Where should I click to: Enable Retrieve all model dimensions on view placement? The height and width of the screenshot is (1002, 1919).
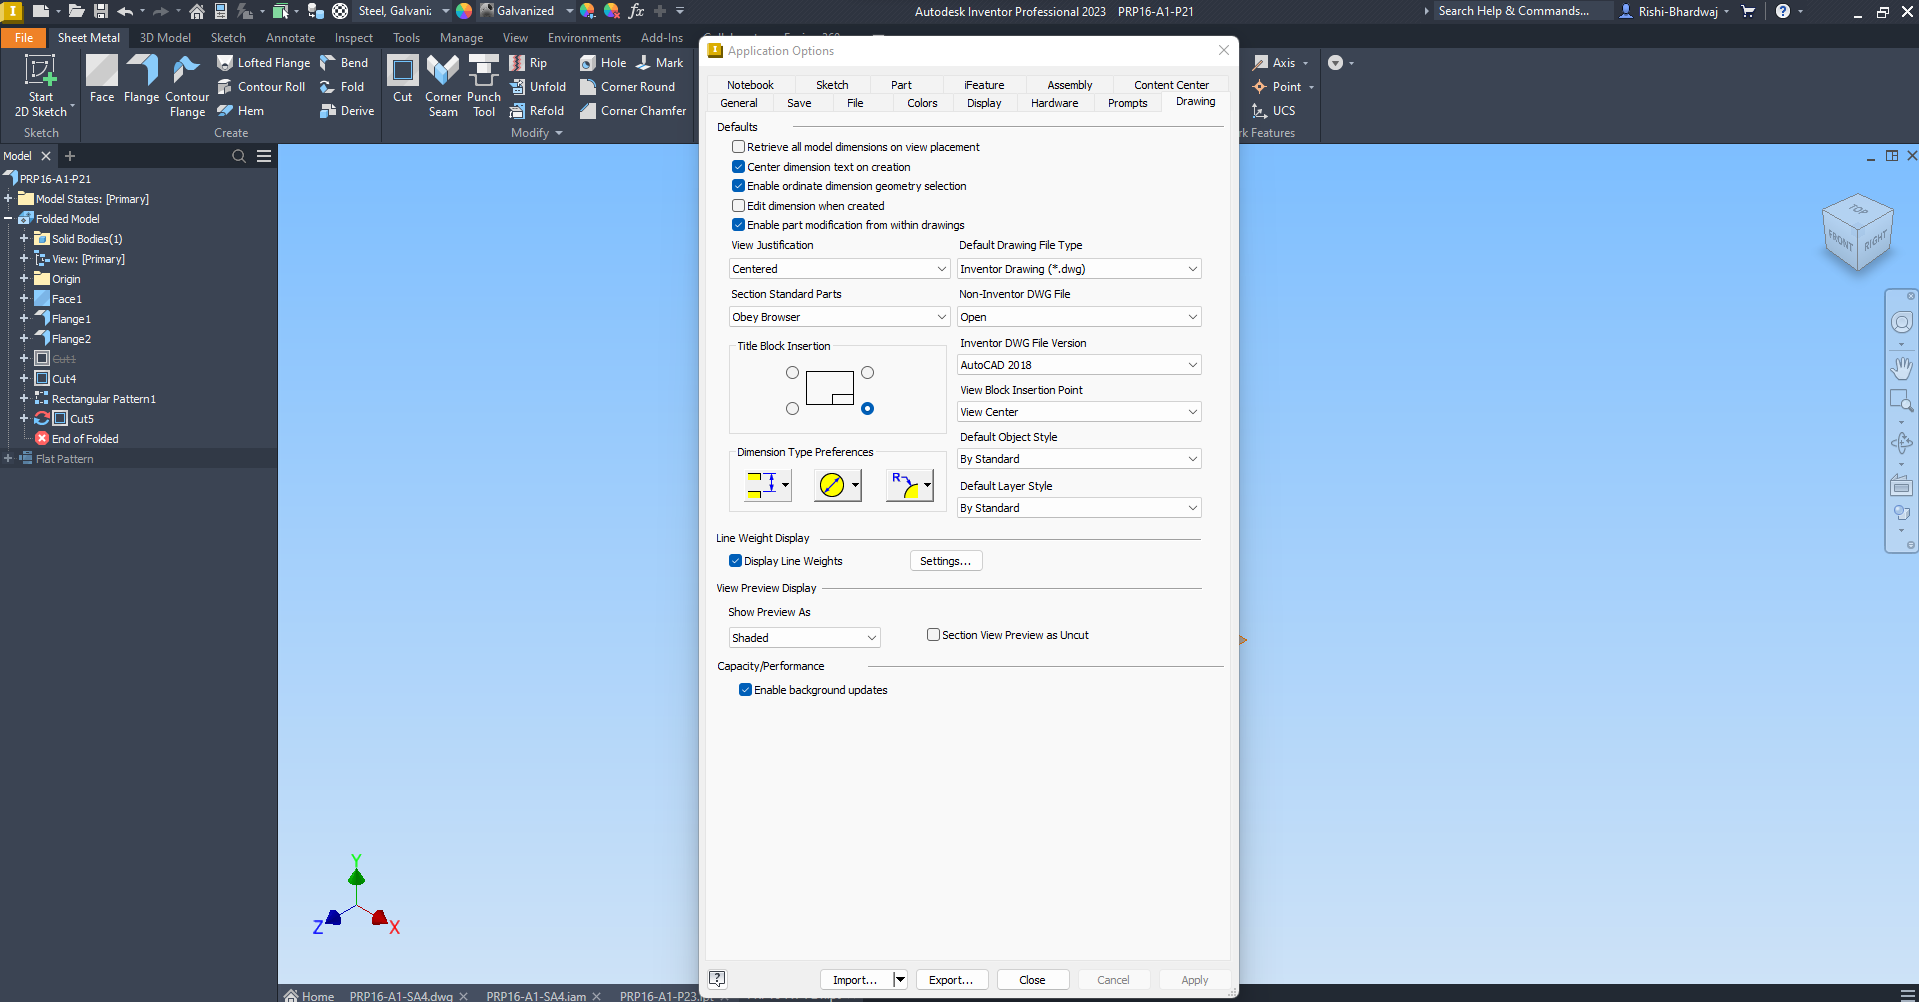coord(739,147)
